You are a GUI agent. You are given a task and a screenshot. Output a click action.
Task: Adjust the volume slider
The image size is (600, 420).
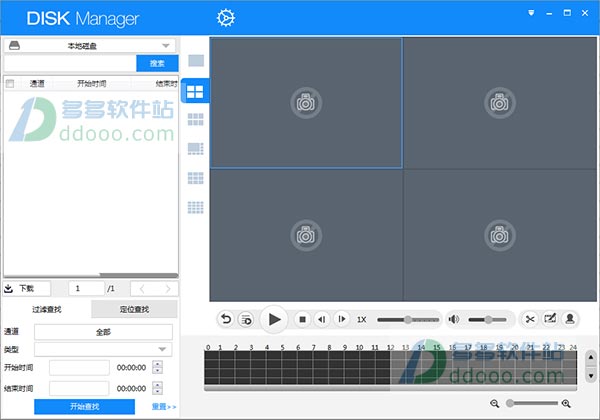[488, 319]
